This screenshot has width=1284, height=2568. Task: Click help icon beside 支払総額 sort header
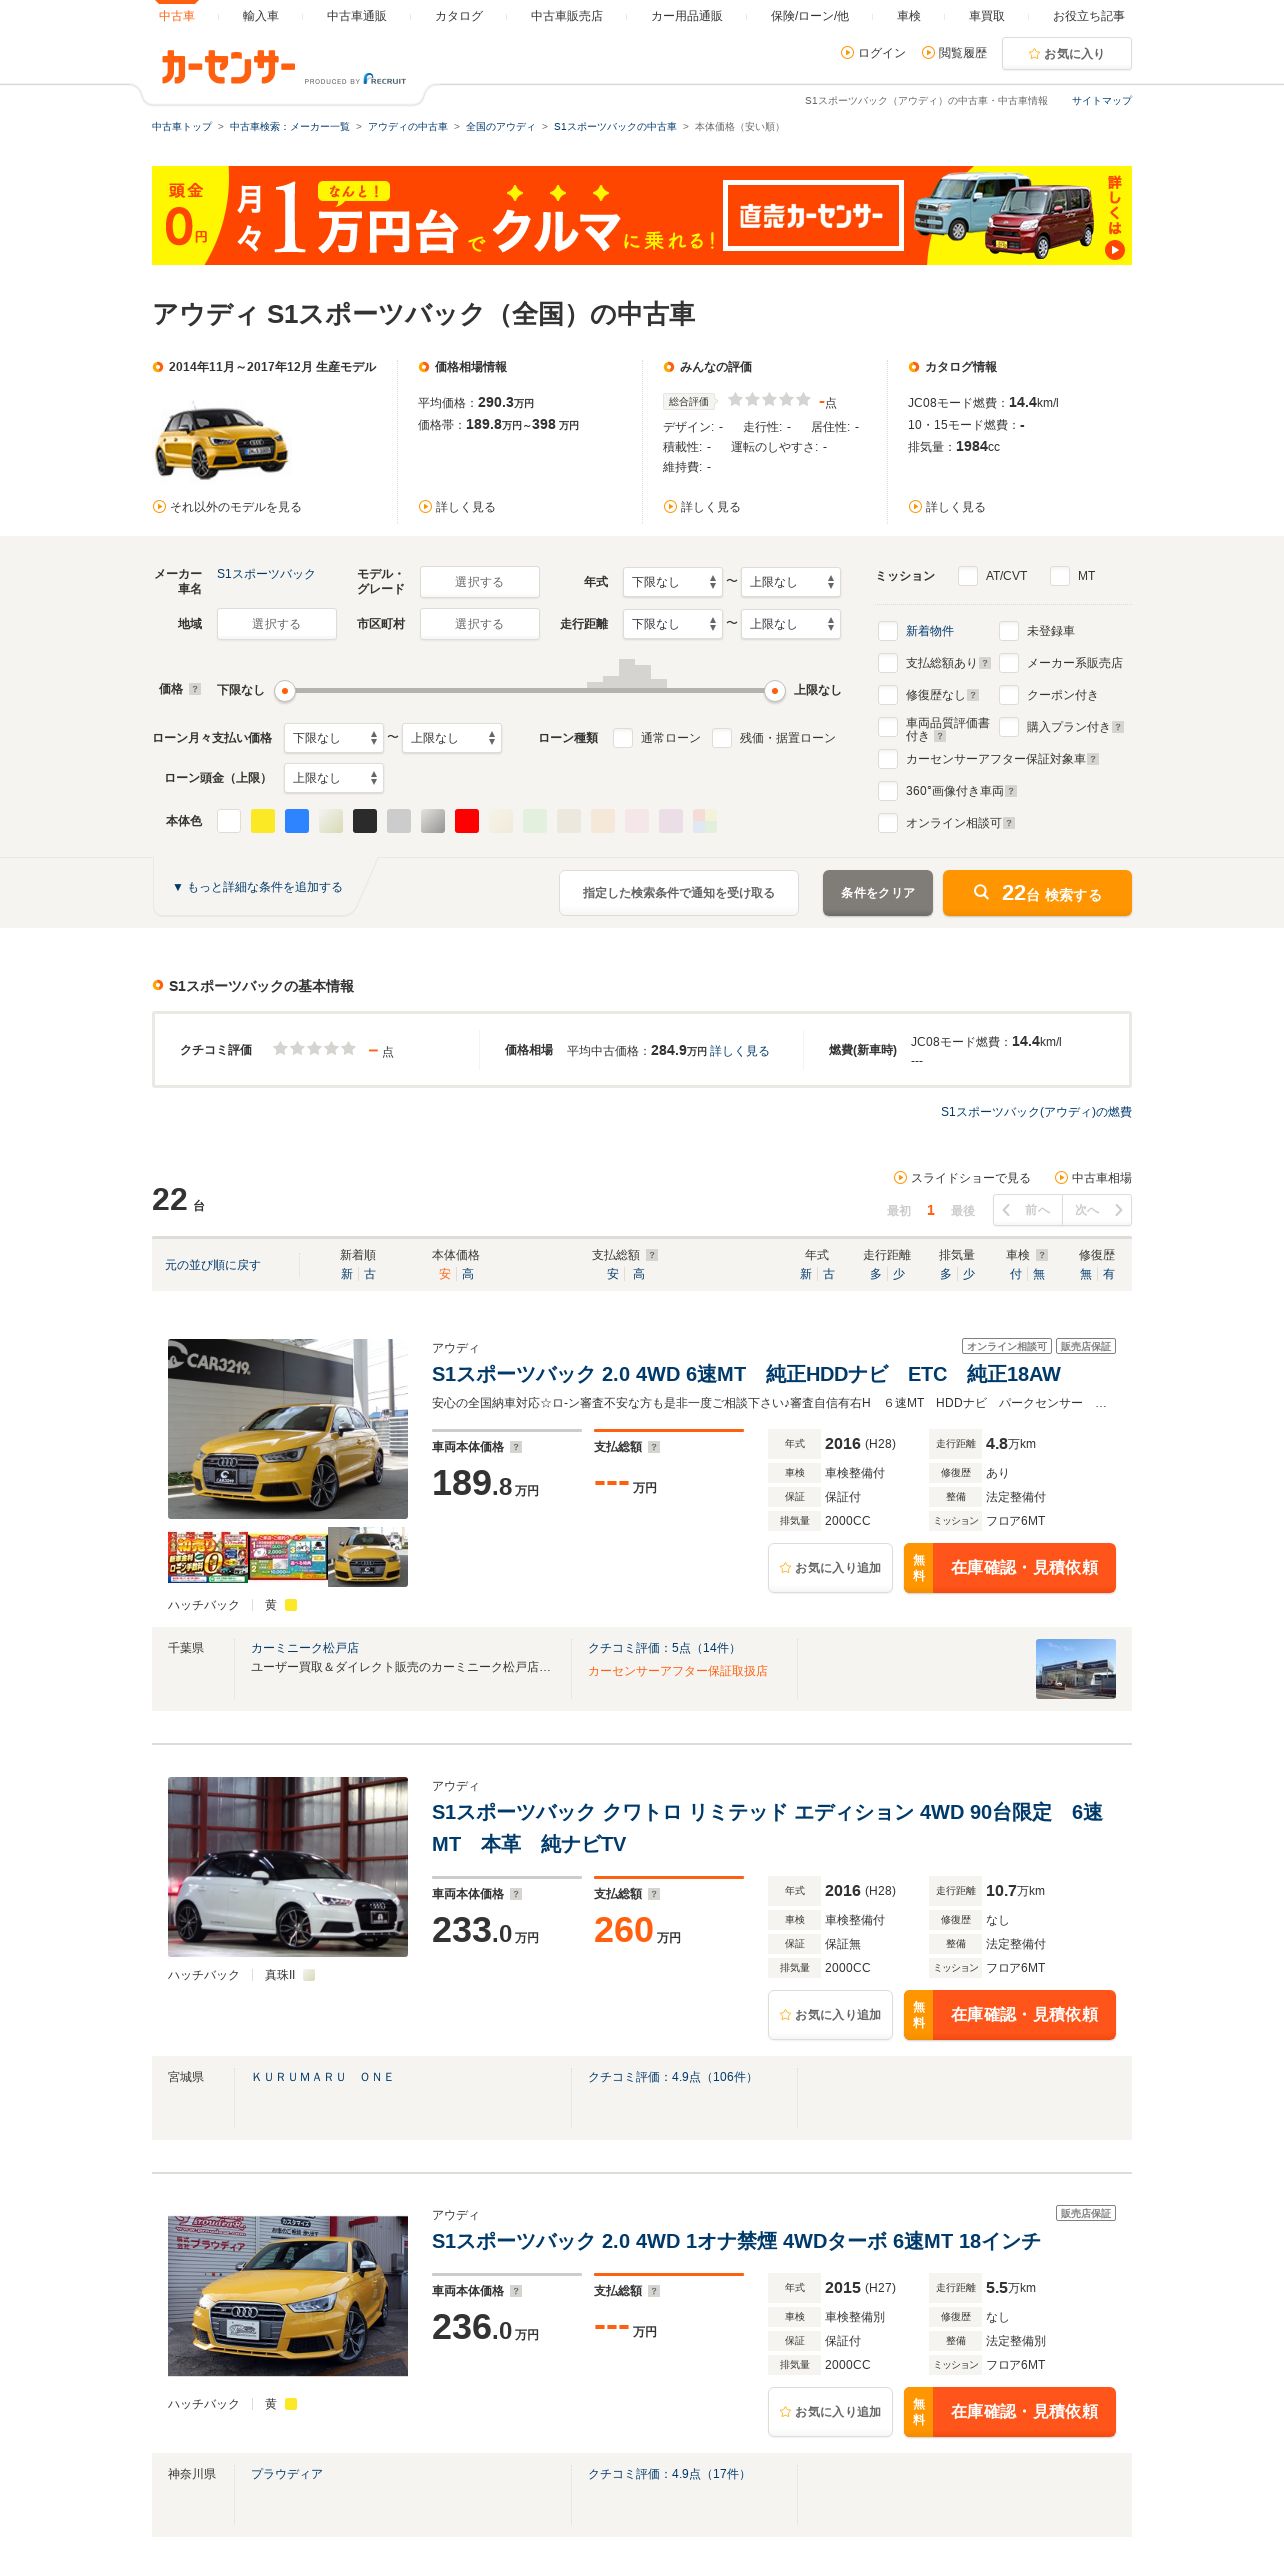652,1255
